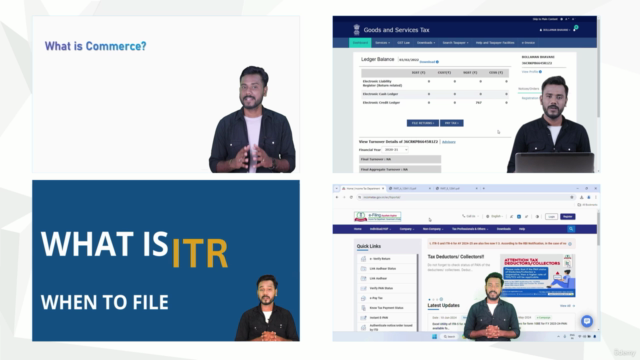
Task: Click the Windows taskbar Search box
Action: 449,336
